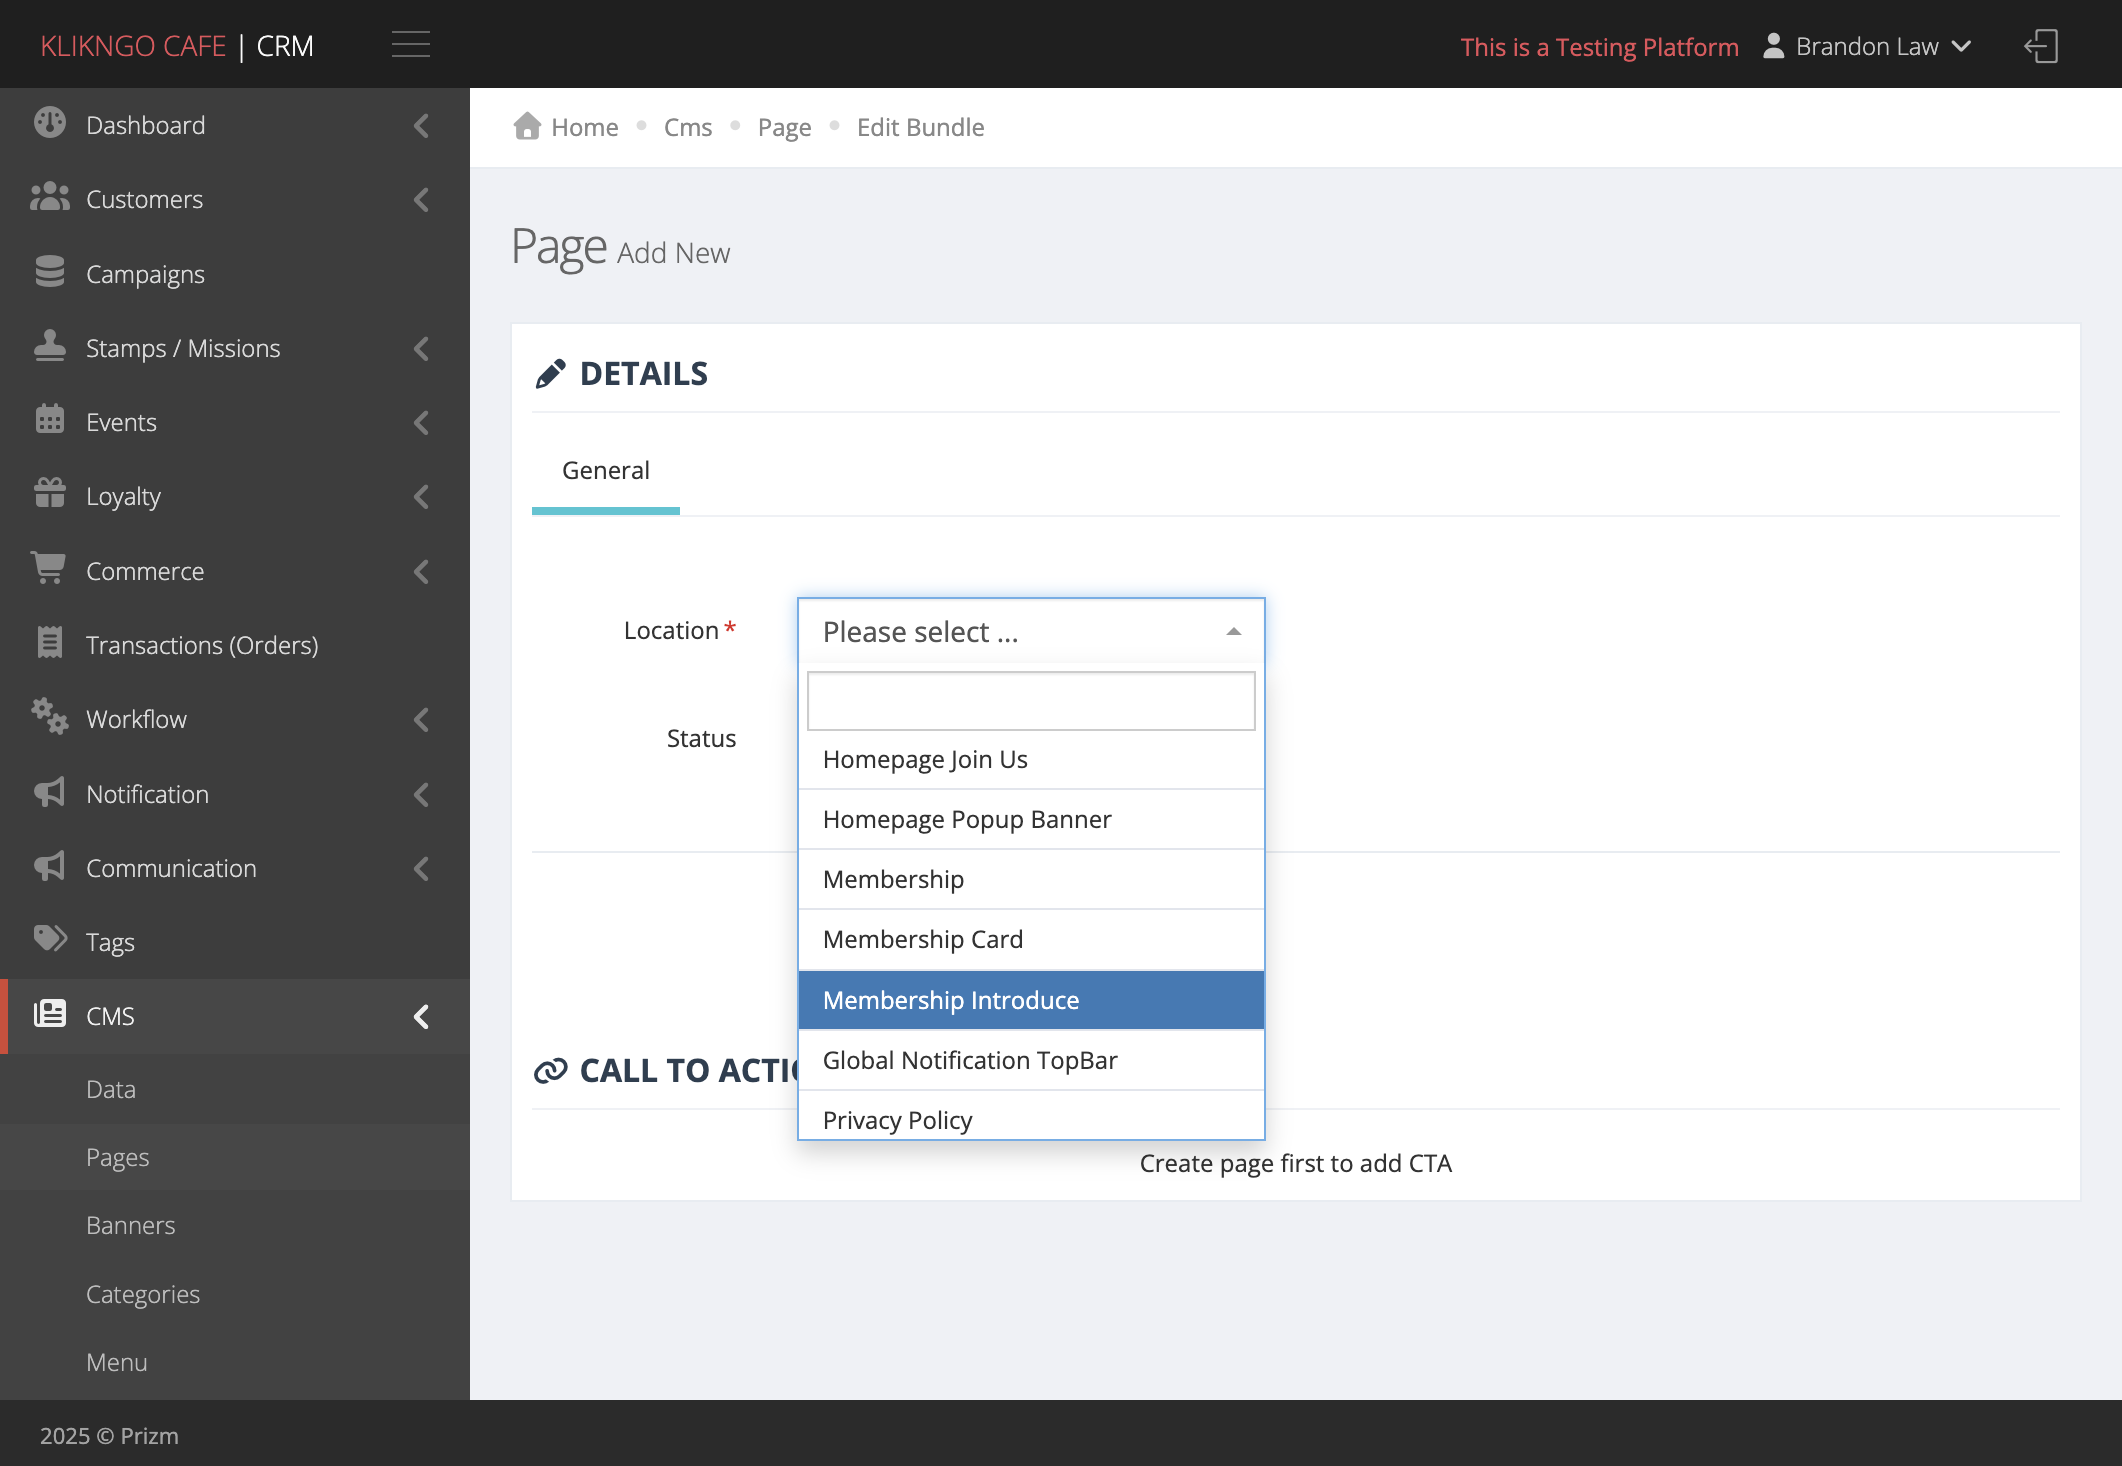Go to Cms breadcrumb link
The height and width of the screenshot is (1466, 2122).
[x=688, y=127]
